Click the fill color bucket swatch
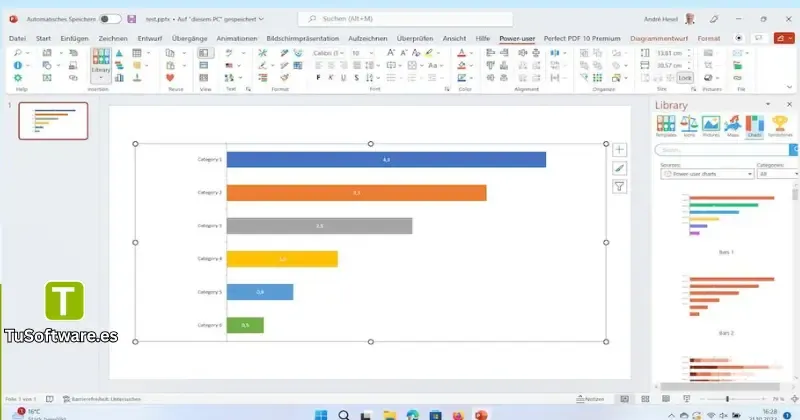Viewport: 800px width, 420px height. point(462,65)
